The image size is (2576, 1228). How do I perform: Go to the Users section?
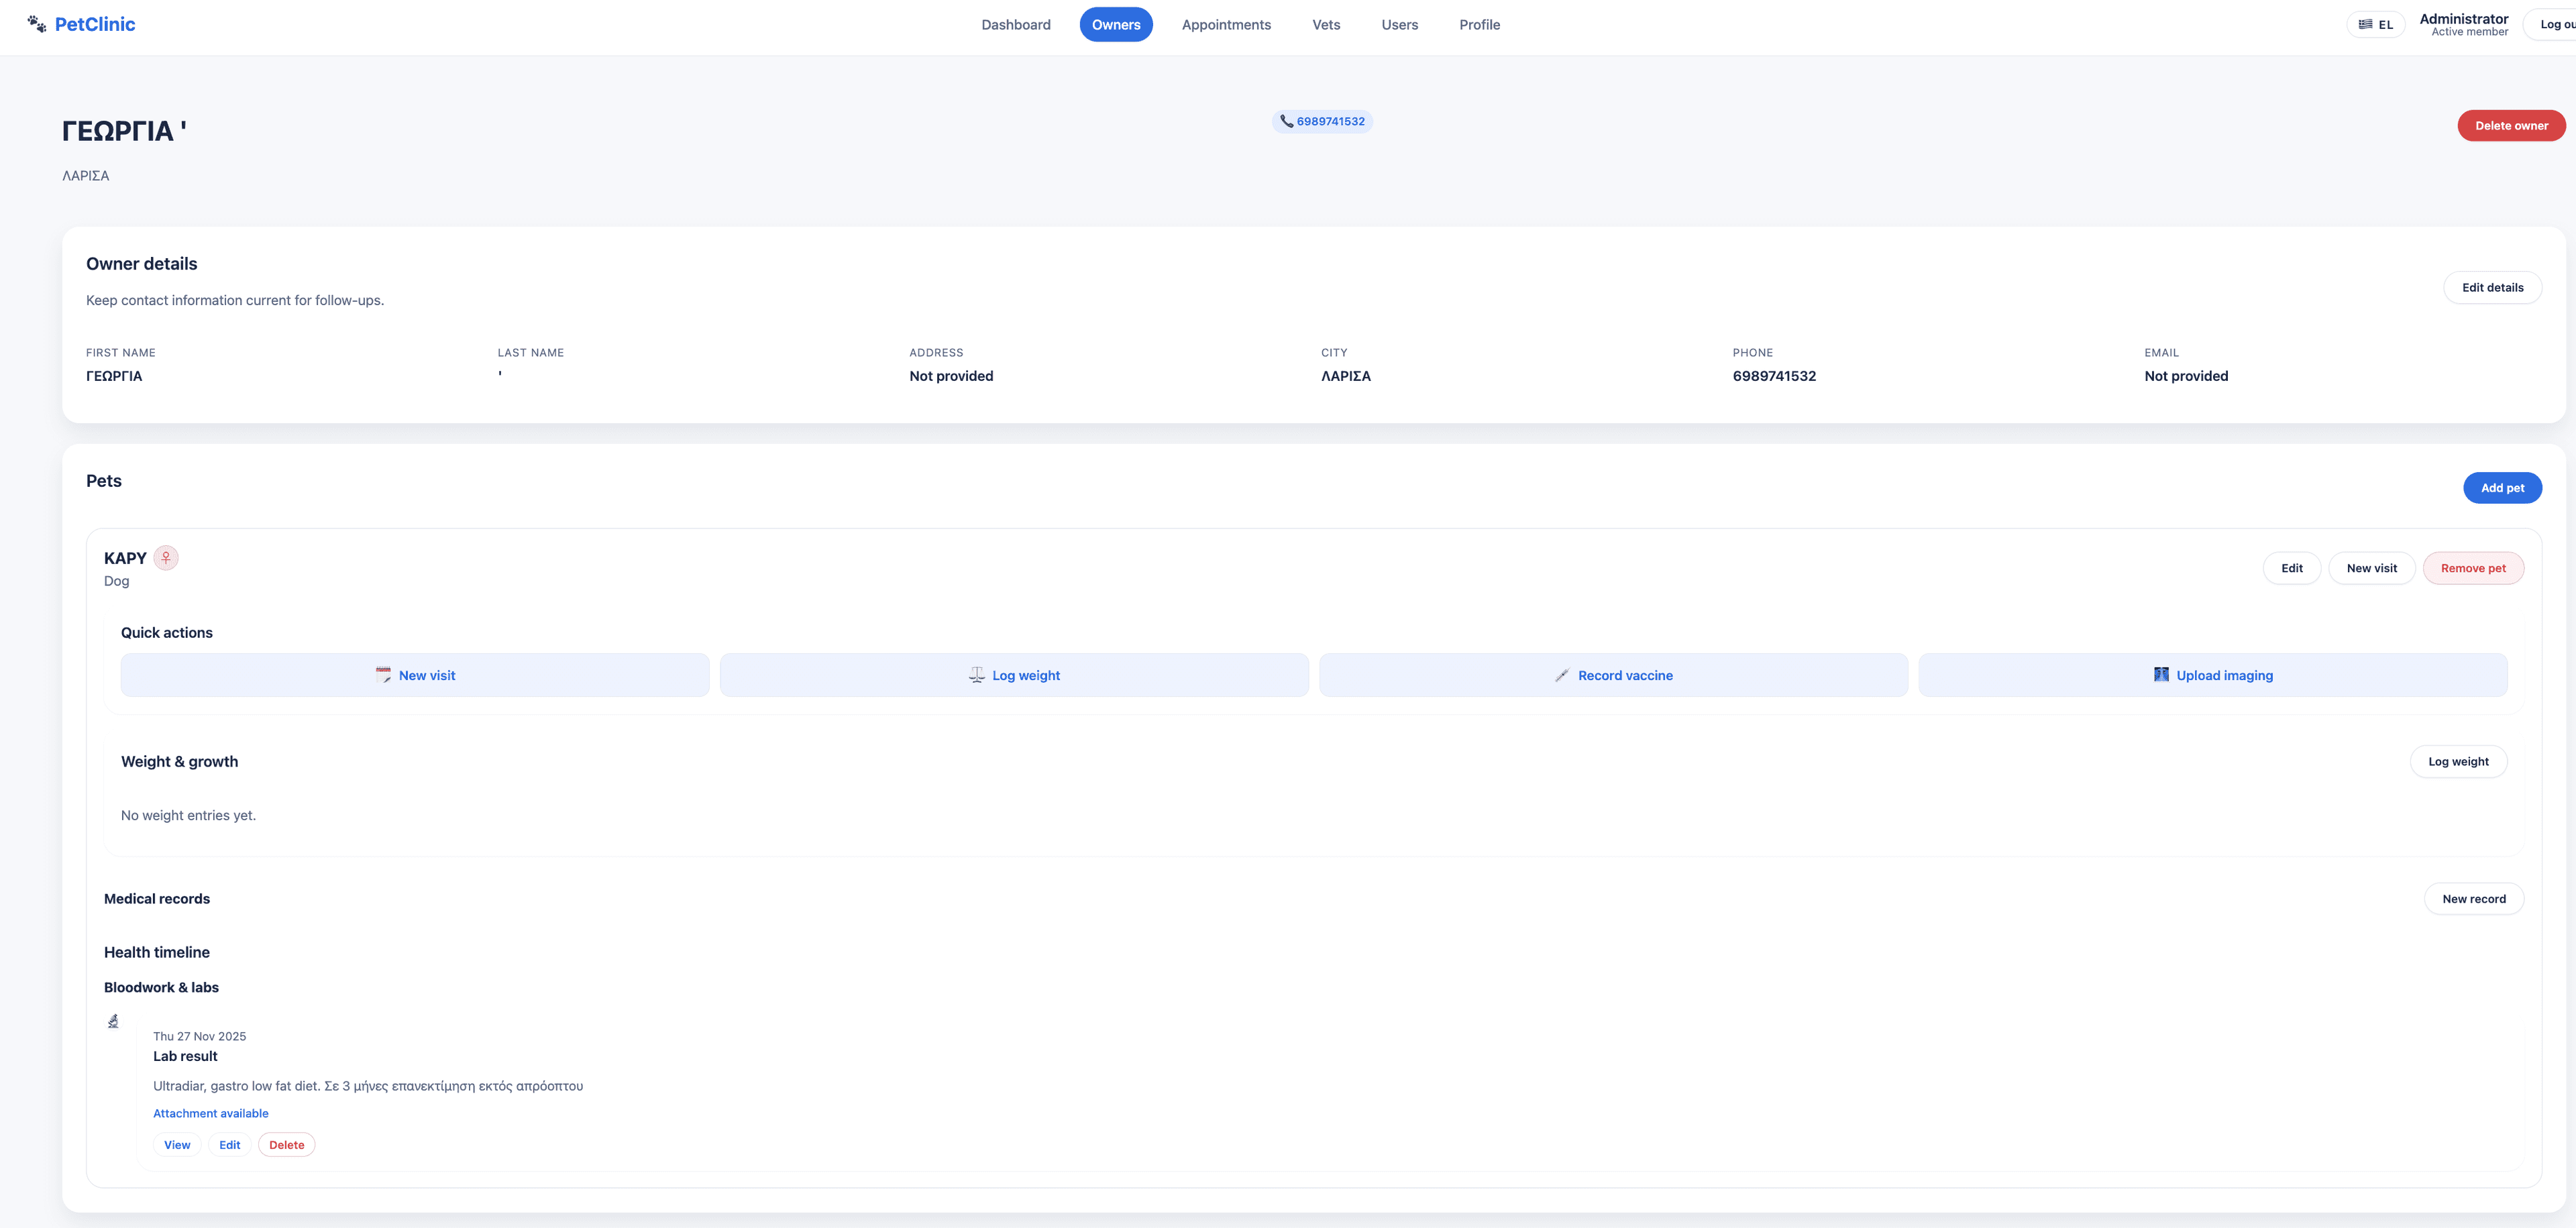click(1399, 24)
